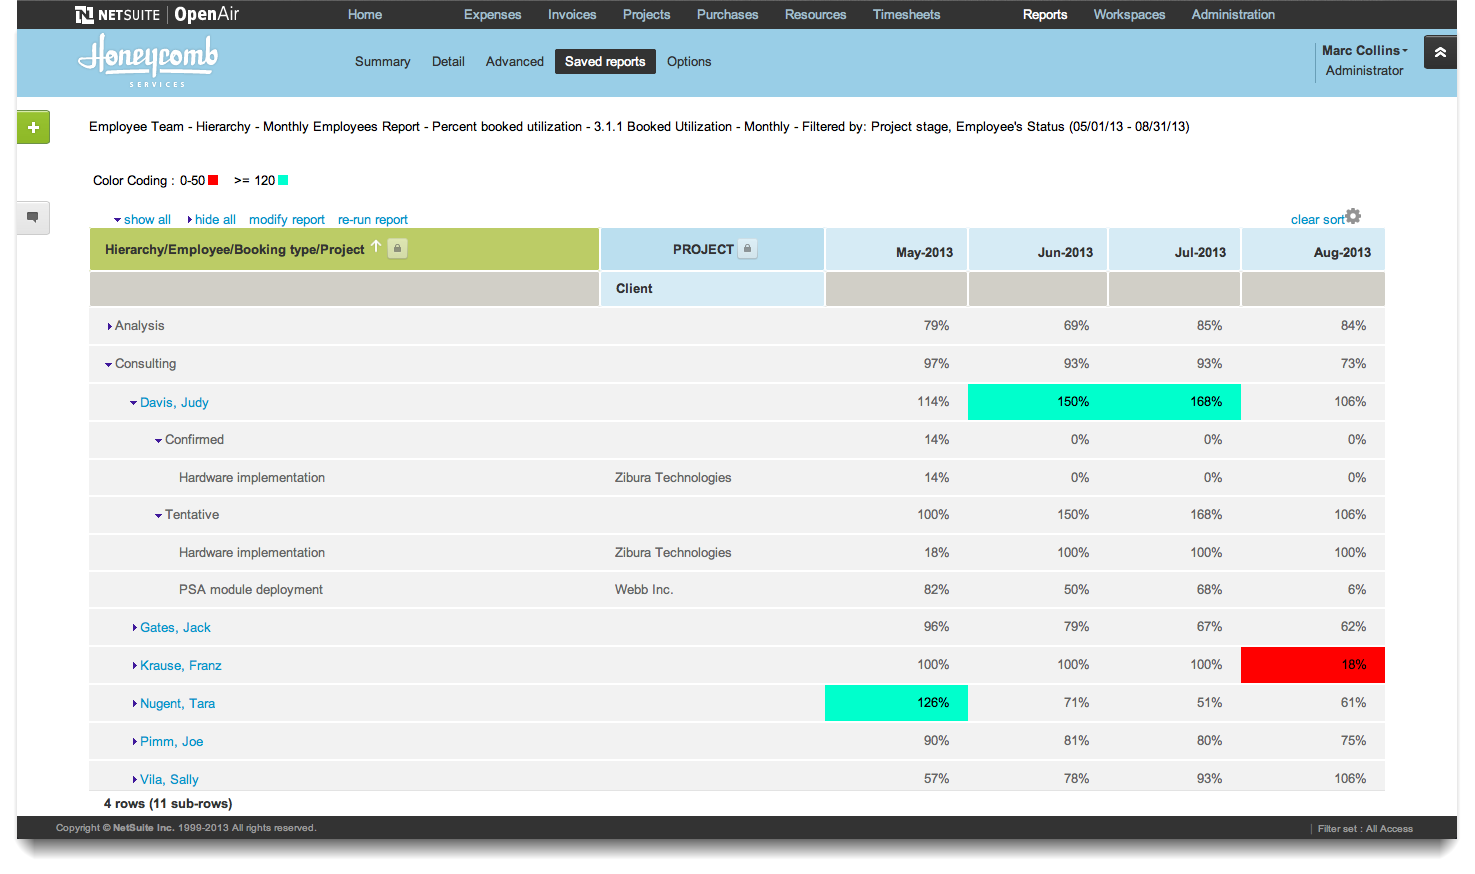This screenshot has width=1475, height=874.
Task: Expand Nugent, Tara row arrow
Action: pos(135,704)
